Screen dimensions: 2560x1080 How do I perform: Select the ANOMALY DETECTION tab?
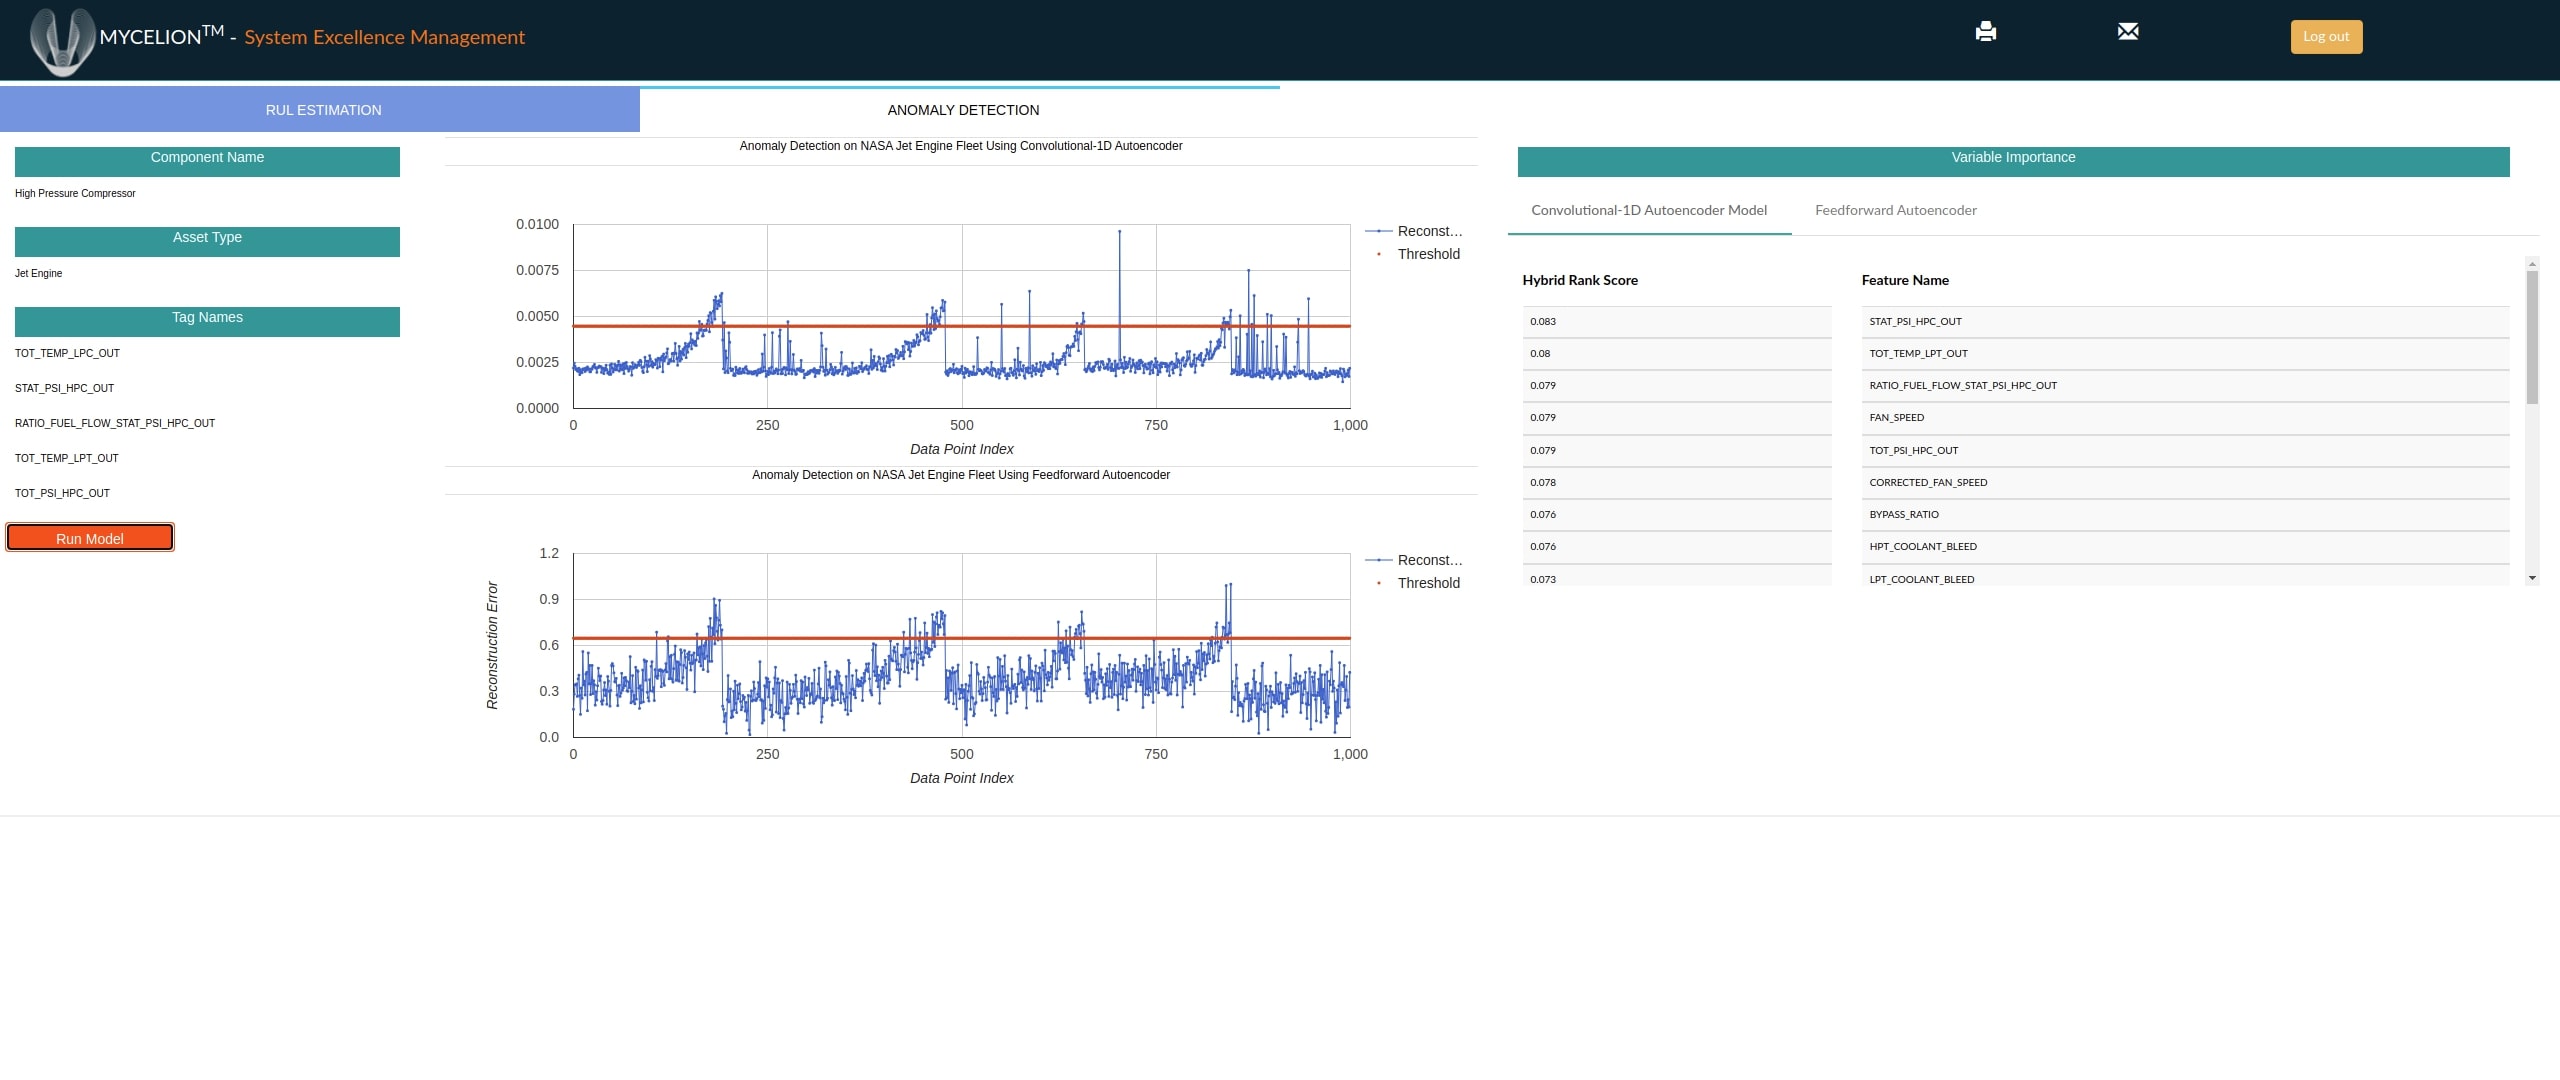962,110
